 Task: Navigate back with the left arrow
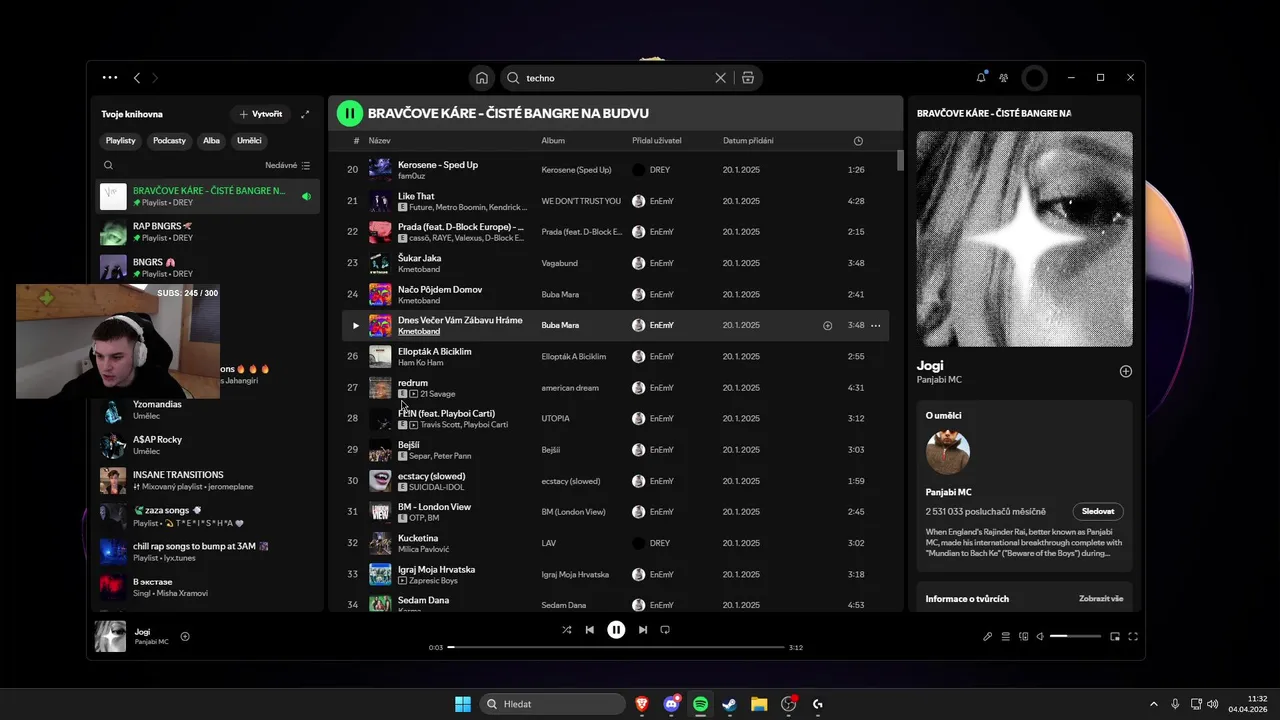pos(137,77)
